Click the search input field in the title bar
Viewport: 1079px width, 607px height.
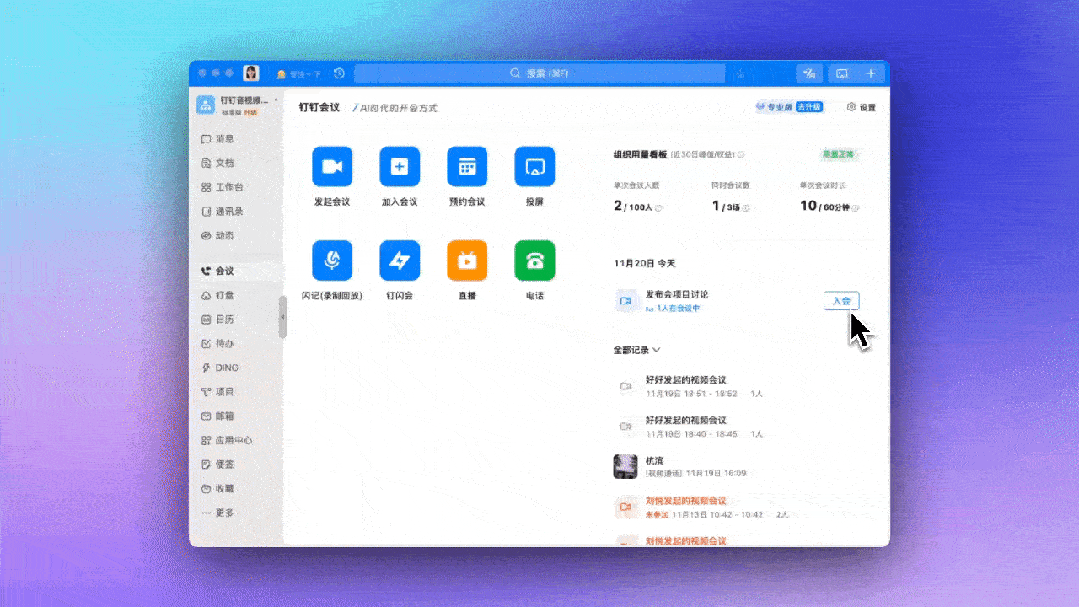[540, 73]
